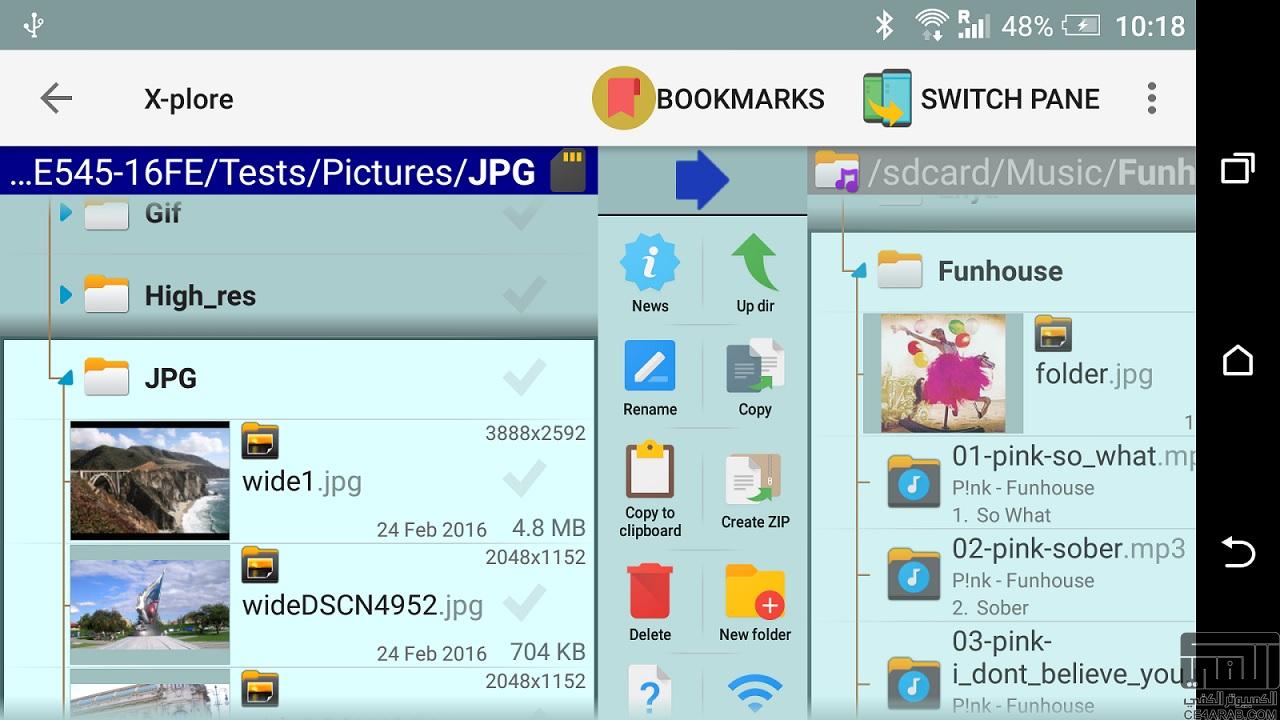Select the JPG folder name
The height and width of the screenshot is (720, 1280).
tap(170, 378)
